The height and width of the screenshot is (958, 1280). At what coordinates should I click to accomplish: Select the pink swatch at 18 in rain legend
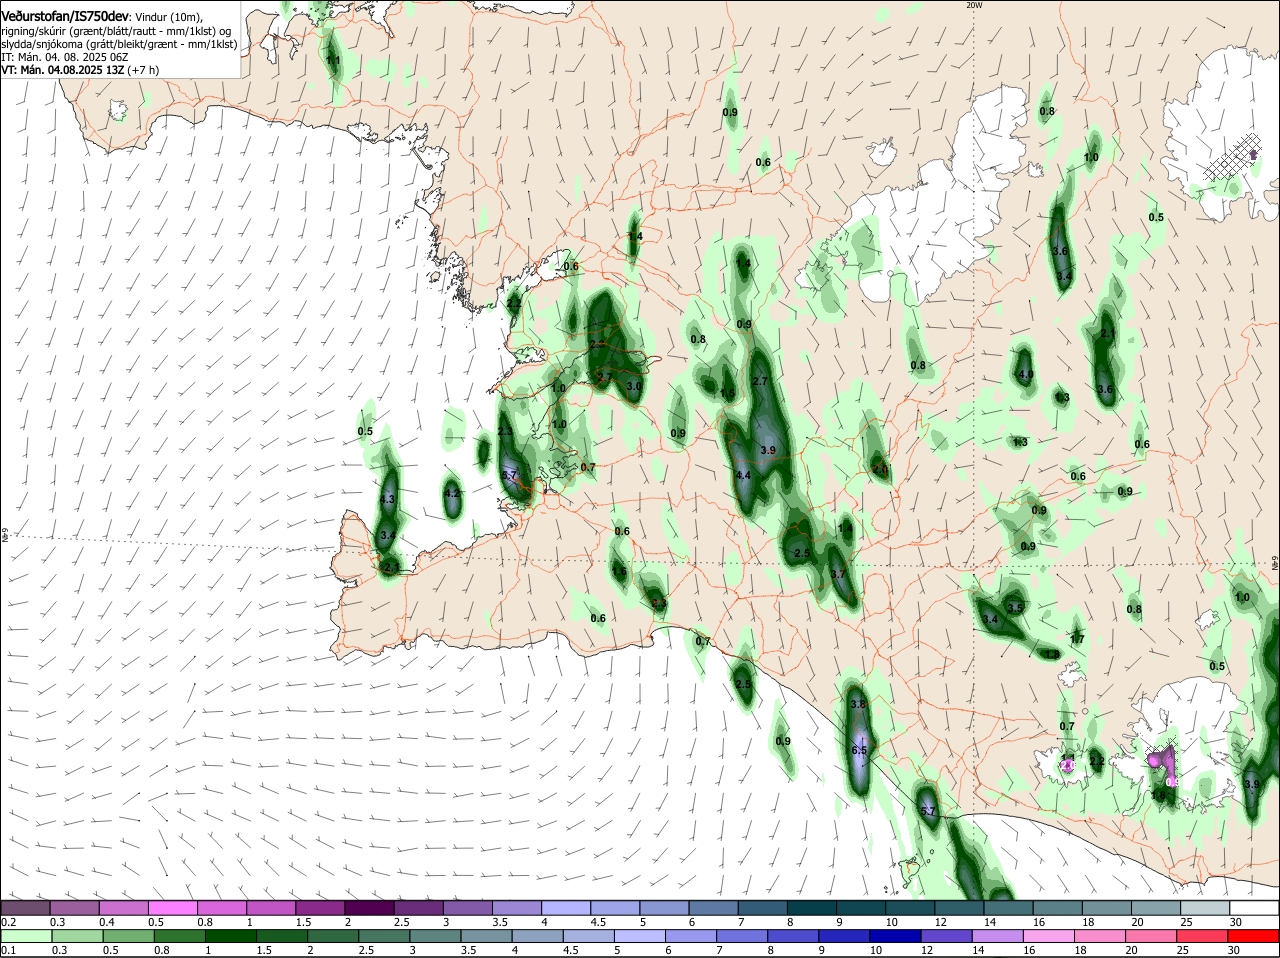pos(1099,936)
